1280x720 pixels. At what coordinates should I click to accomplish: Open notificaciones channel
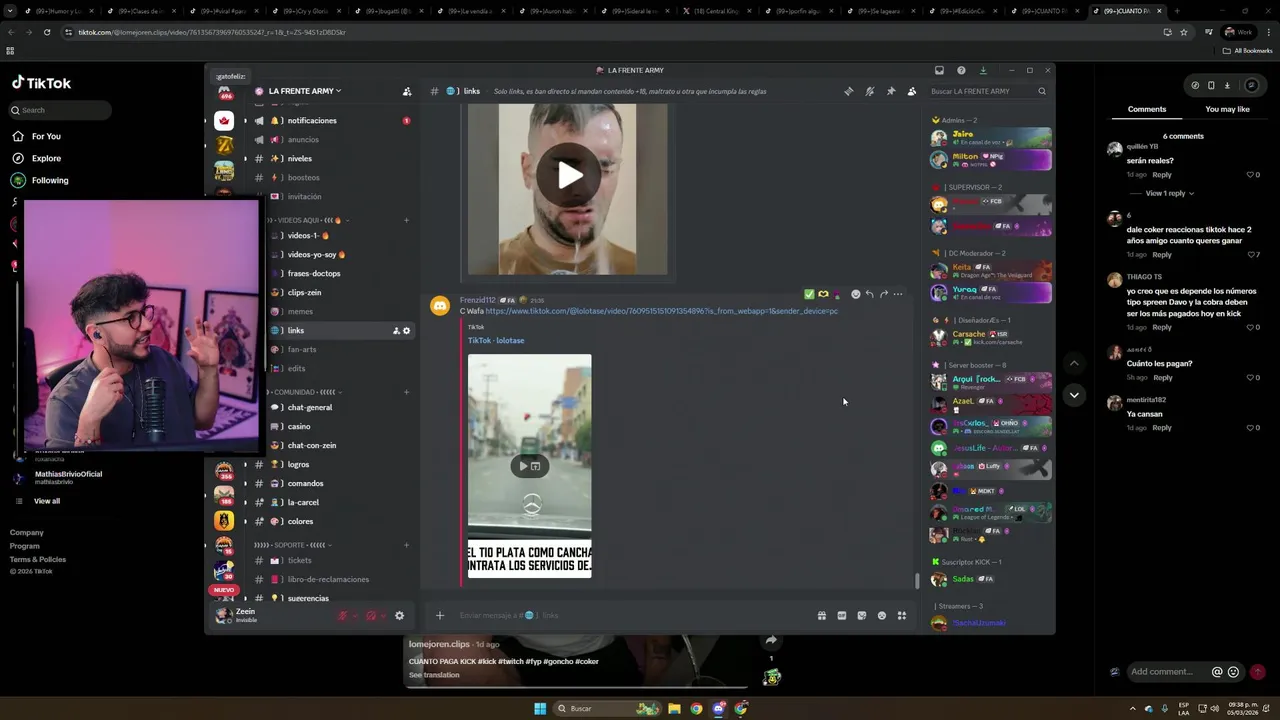(312, 120)
